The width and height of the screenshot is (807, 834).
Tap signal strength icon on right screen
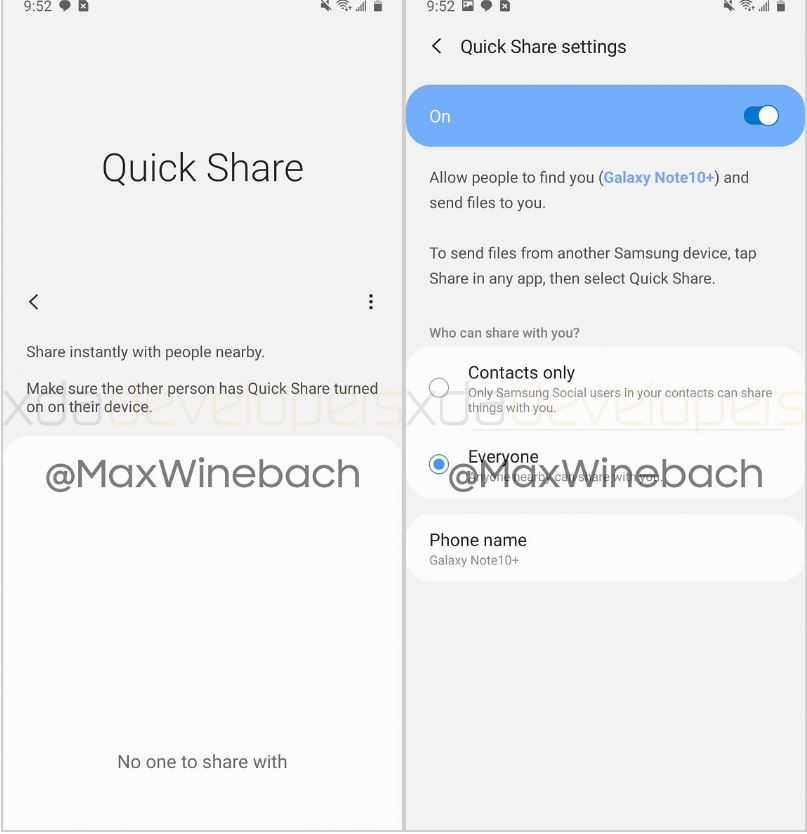pos(764,6)
